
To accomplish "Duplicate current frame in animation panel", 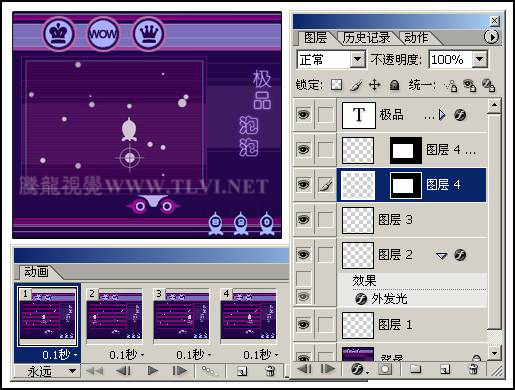I will click(x=241, y=371).
